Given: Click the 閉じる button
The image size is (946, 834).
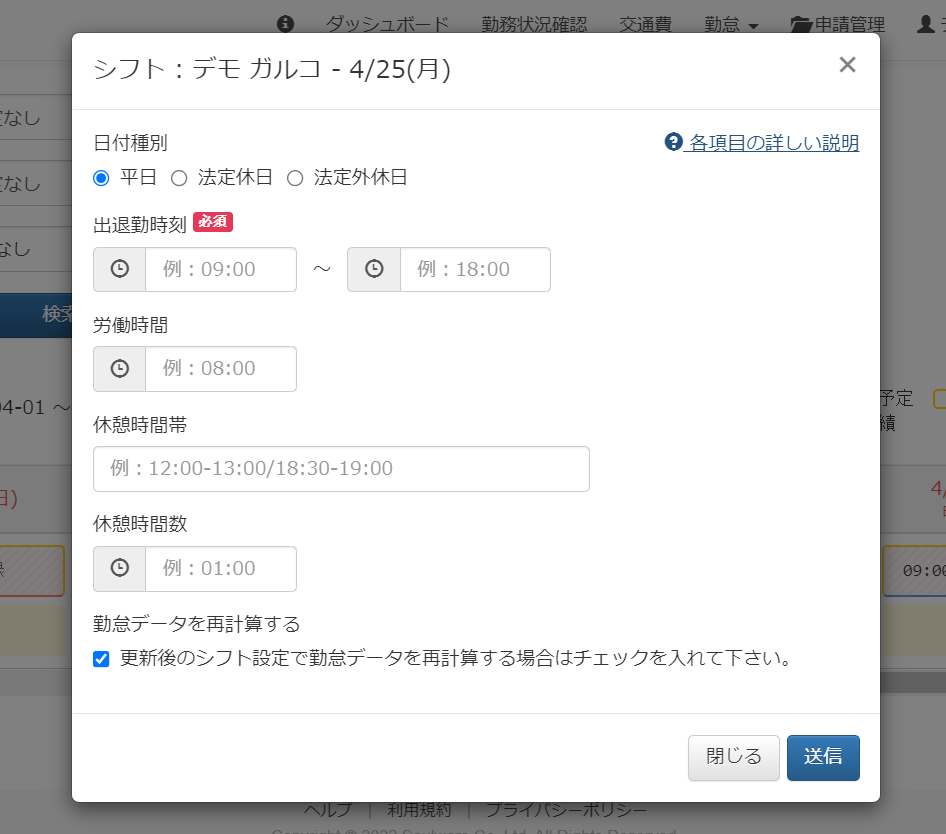Looking at the screenshot, I should [734, 757].
